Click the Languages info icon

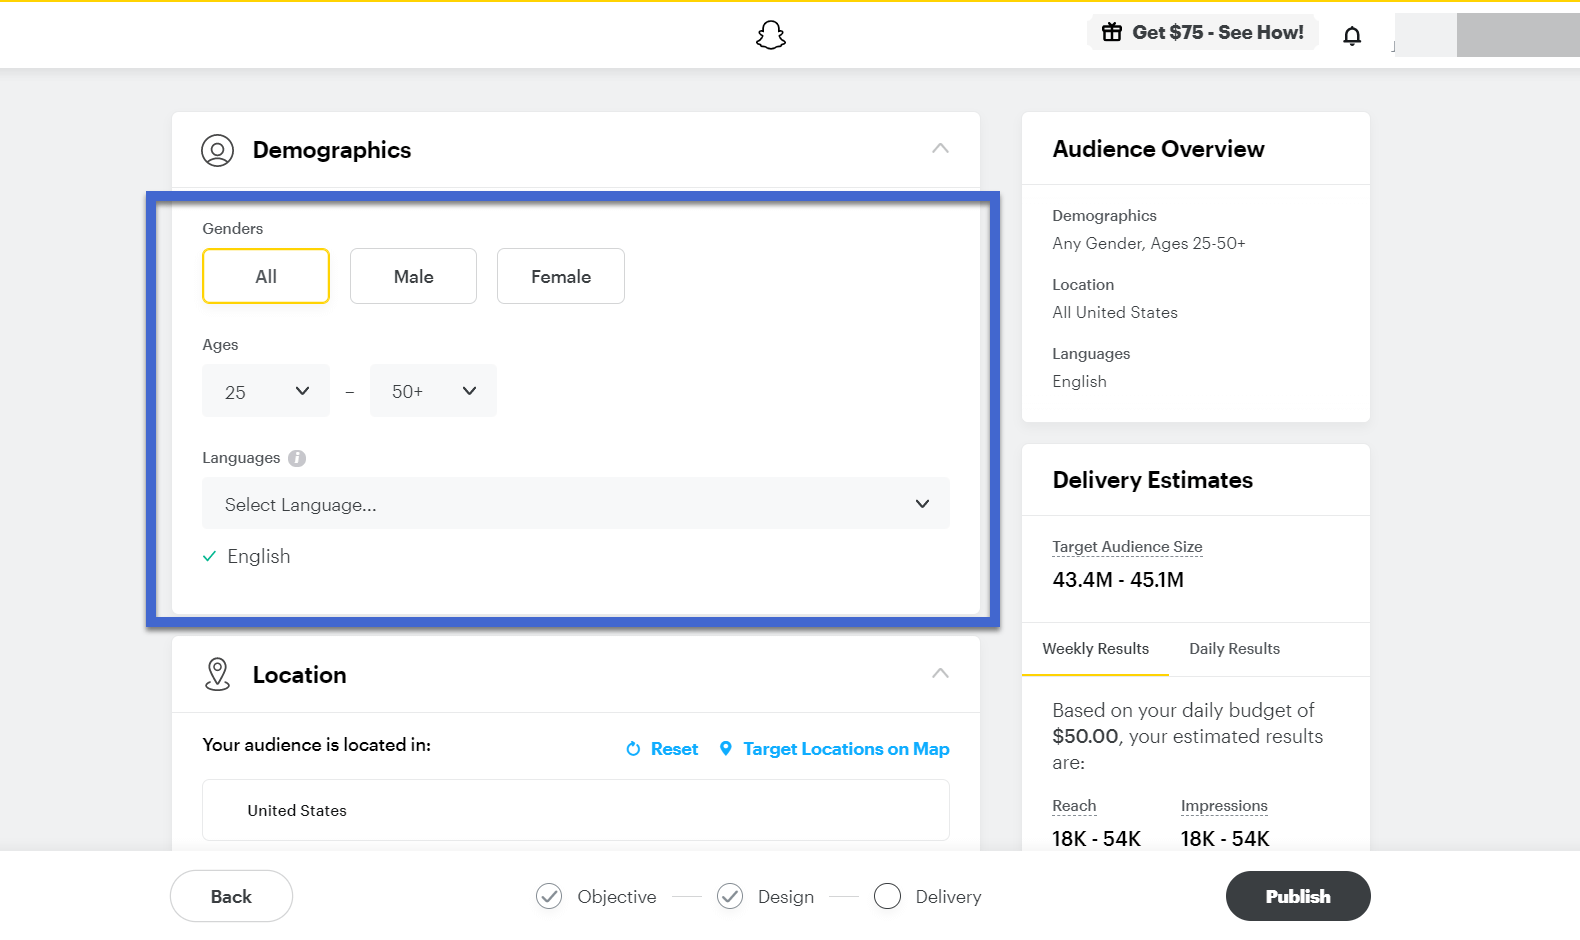[x=297, y=458]
